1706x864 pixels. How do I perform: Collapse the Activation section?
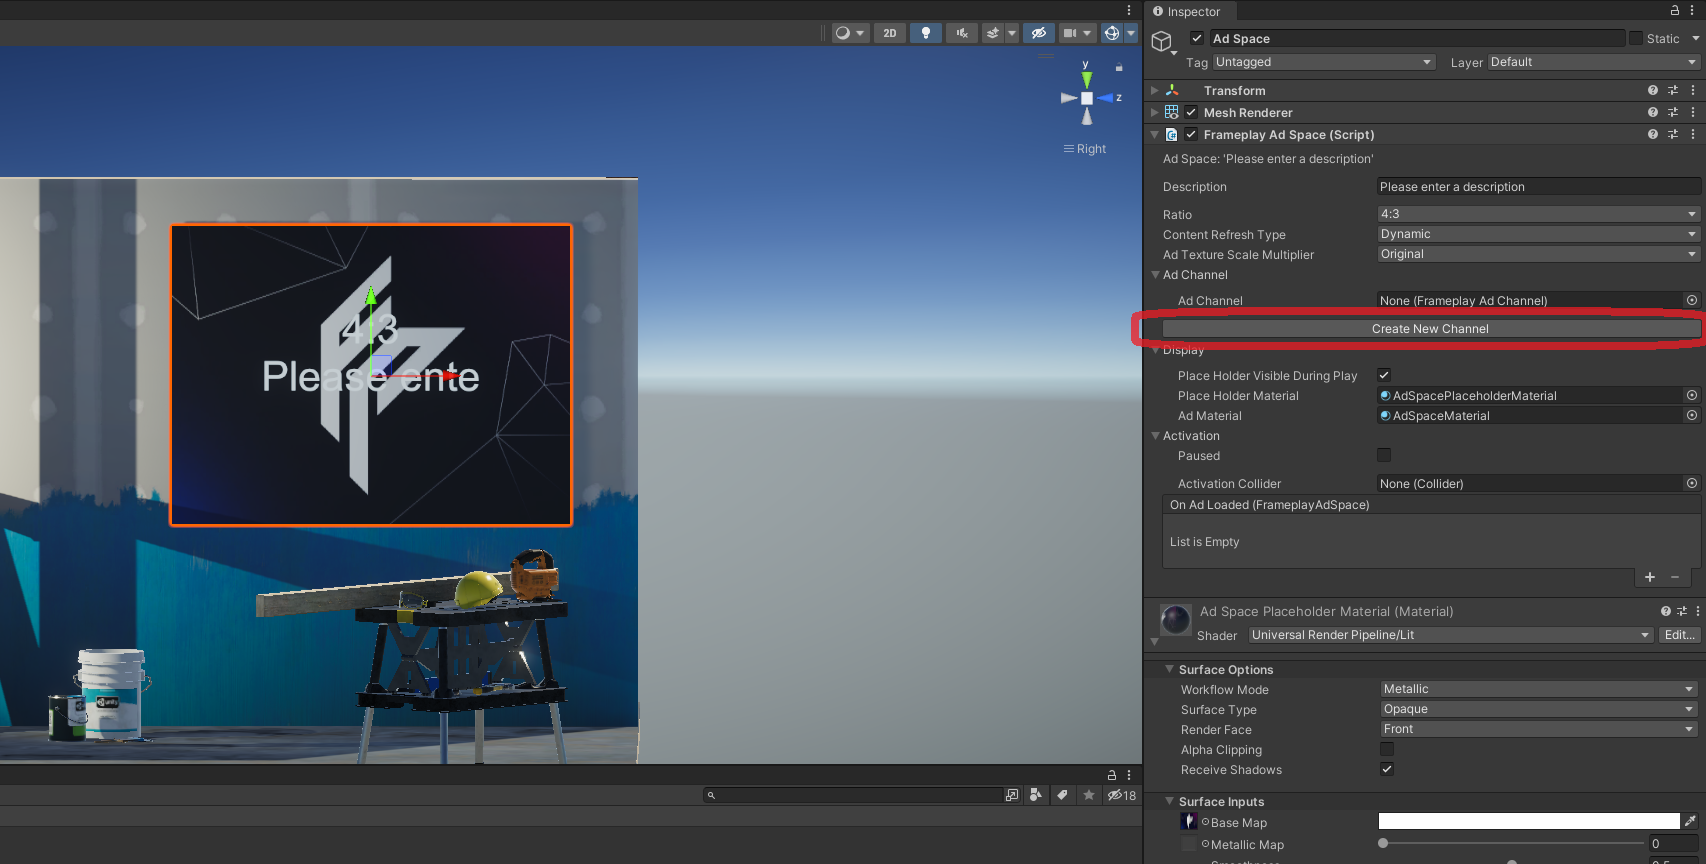coord(1156,435)
